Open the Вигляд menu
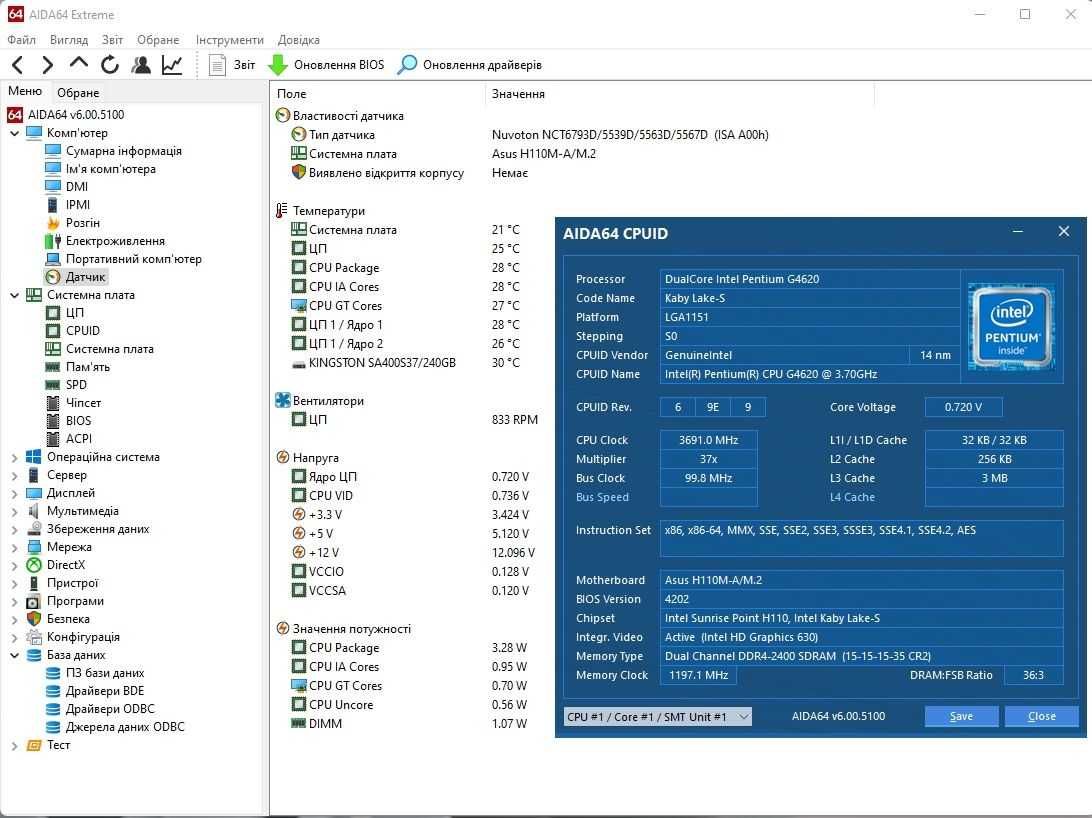The width and height of the screenshot is (1092, 818). 69,40
